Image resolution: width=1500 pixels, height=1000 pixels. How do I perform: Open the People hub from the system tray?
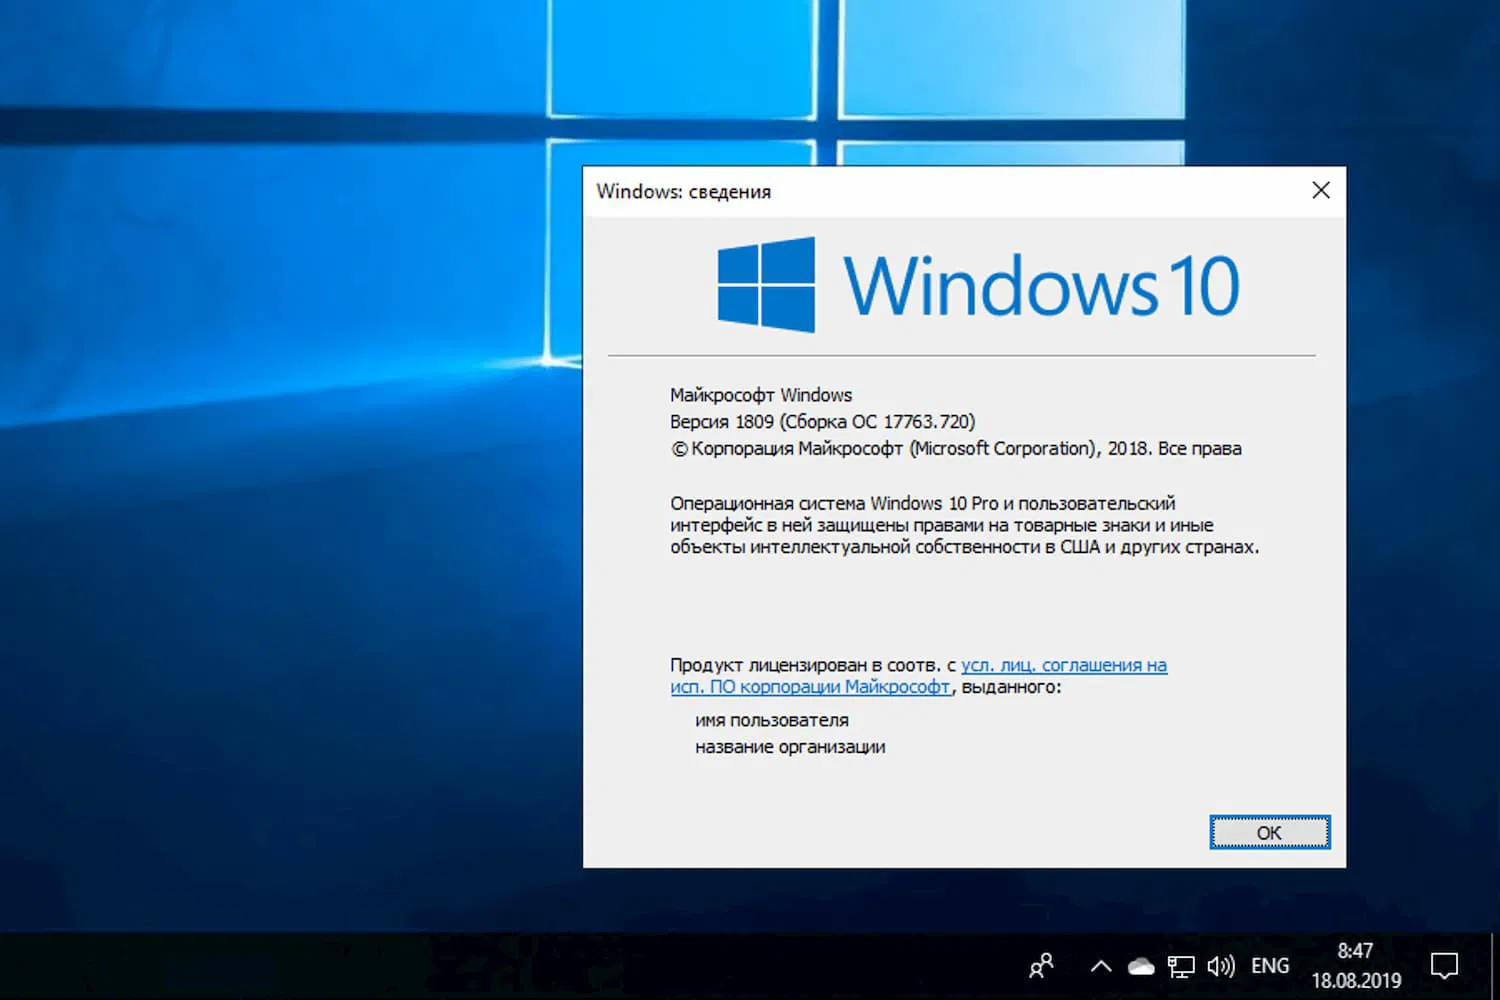pos(1041,966)
